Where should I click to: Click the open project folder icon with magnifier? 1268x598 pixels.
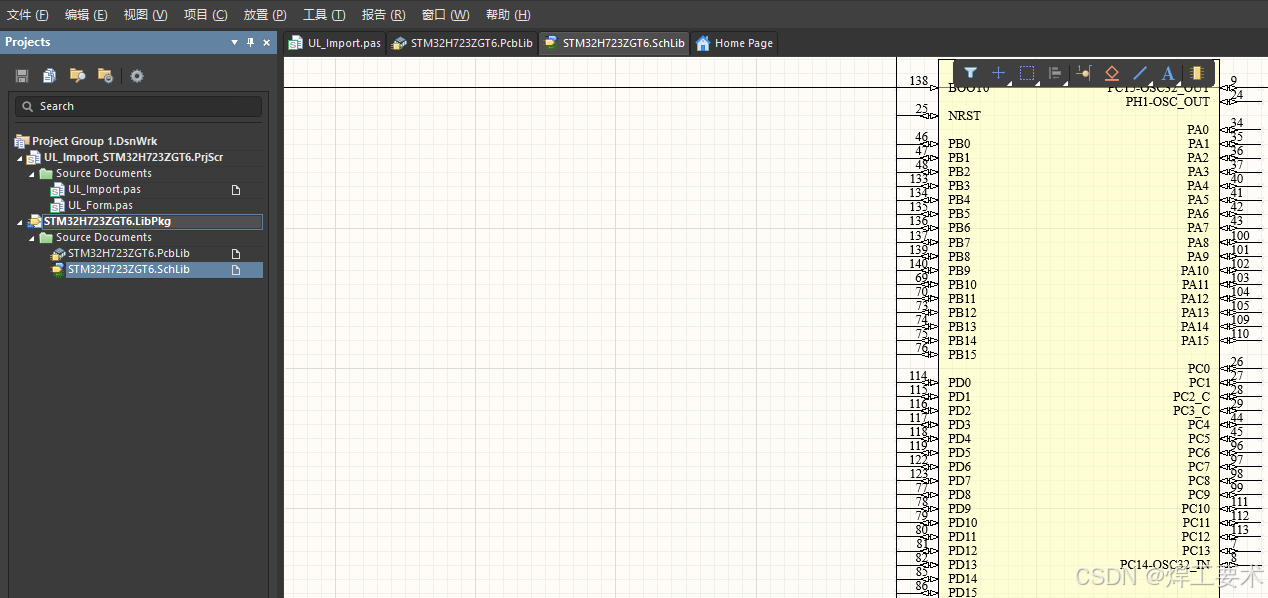tap(77, 76)
